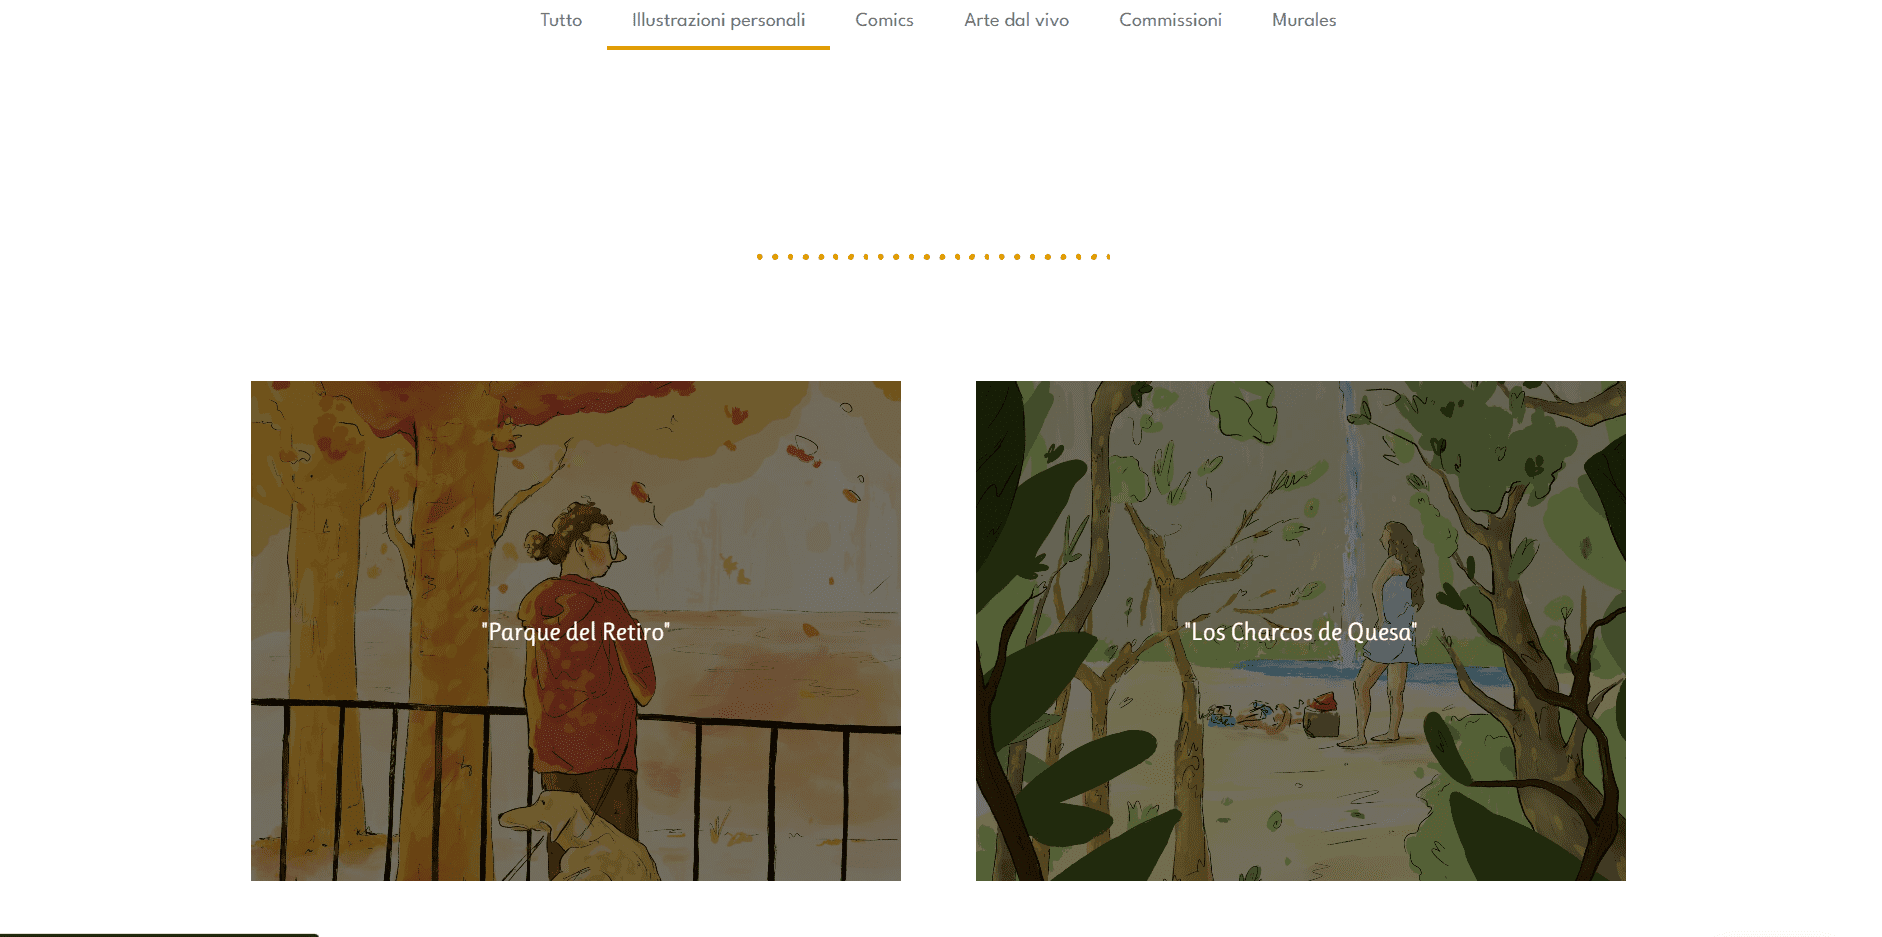
Task: Switch to the Tutto filter tab
Action: click(561, 20)
